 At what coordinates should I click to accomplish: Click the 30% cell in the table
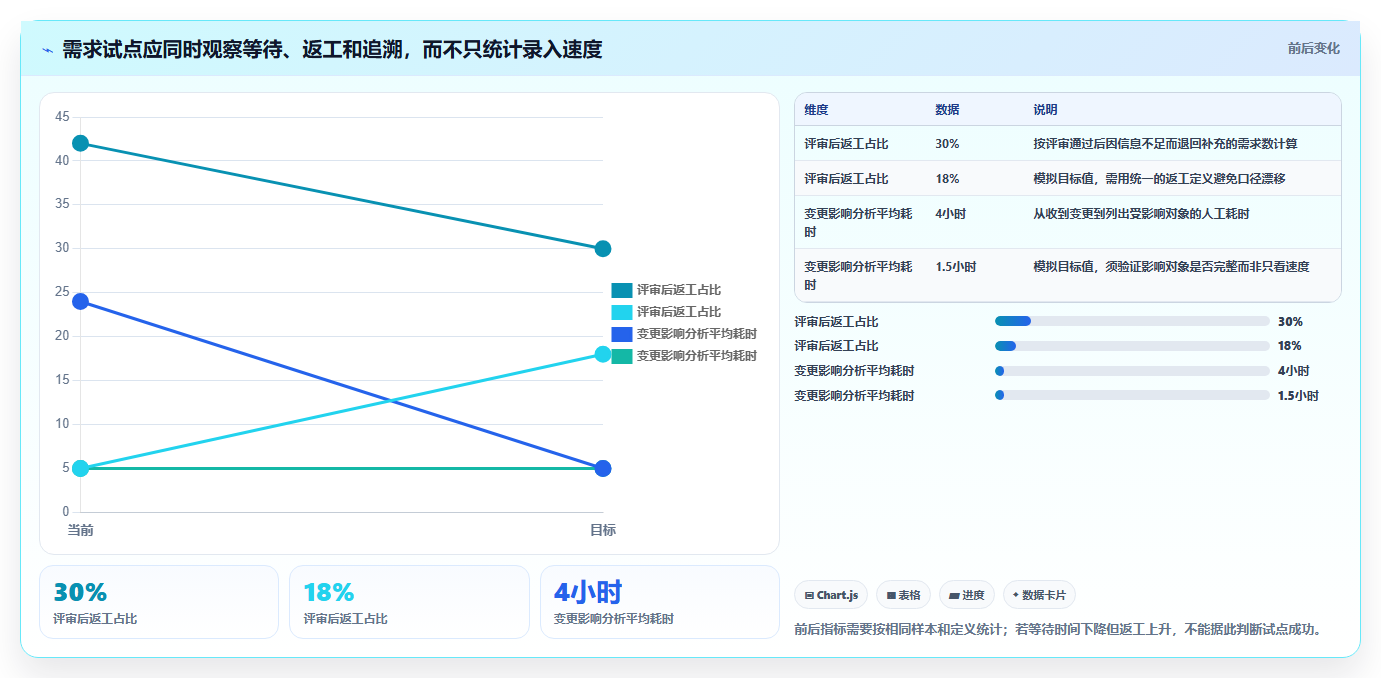(x=947, y=144)
